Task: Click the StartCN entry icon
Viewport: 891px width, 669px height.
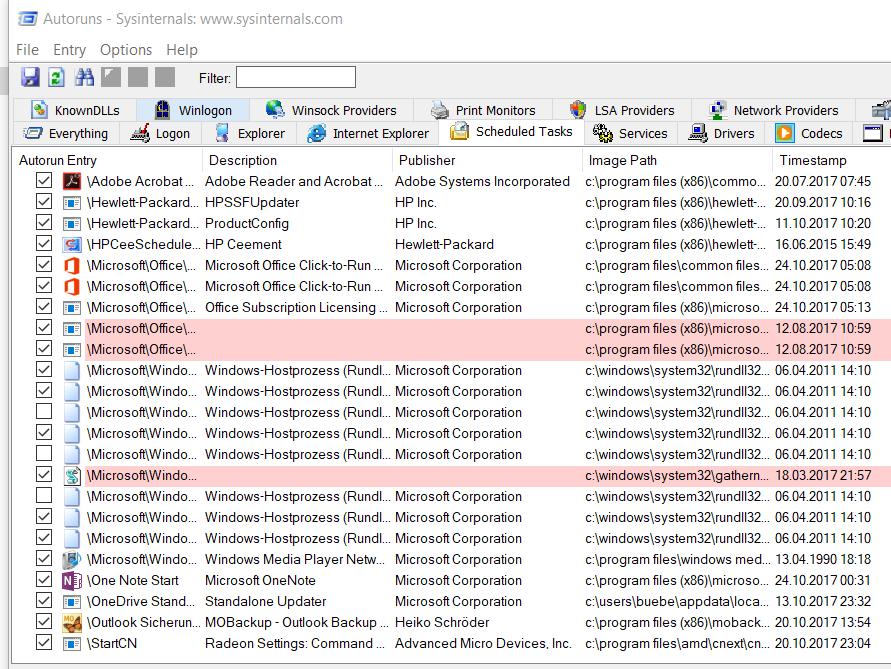Action: (x=72, y=643)
